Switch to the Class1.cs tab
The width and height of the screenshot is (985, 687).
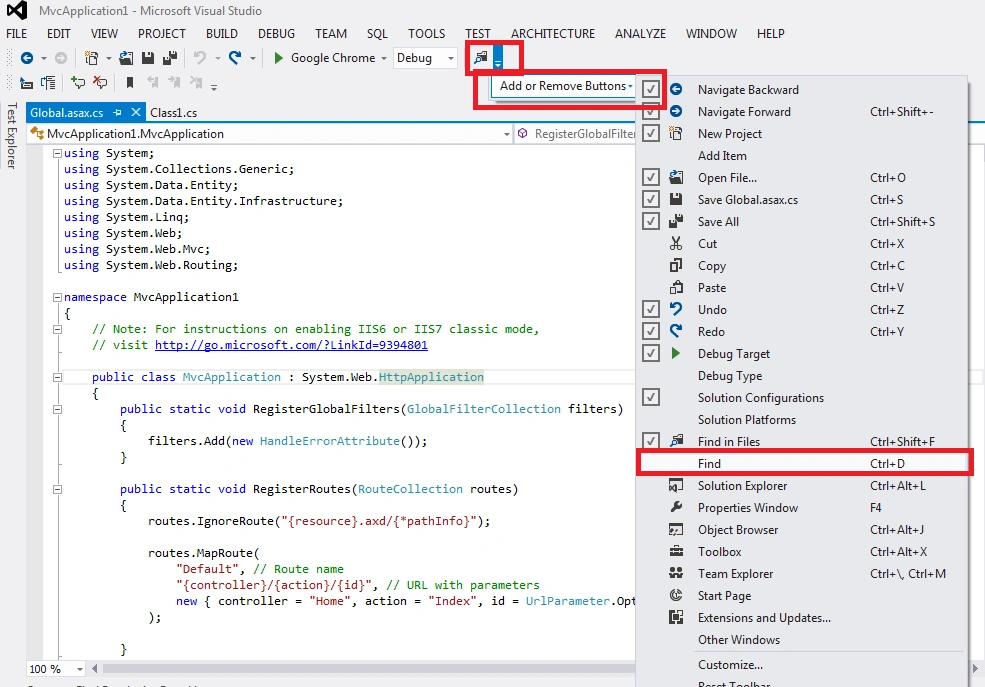pyautogui.click(x=173, y=113)
